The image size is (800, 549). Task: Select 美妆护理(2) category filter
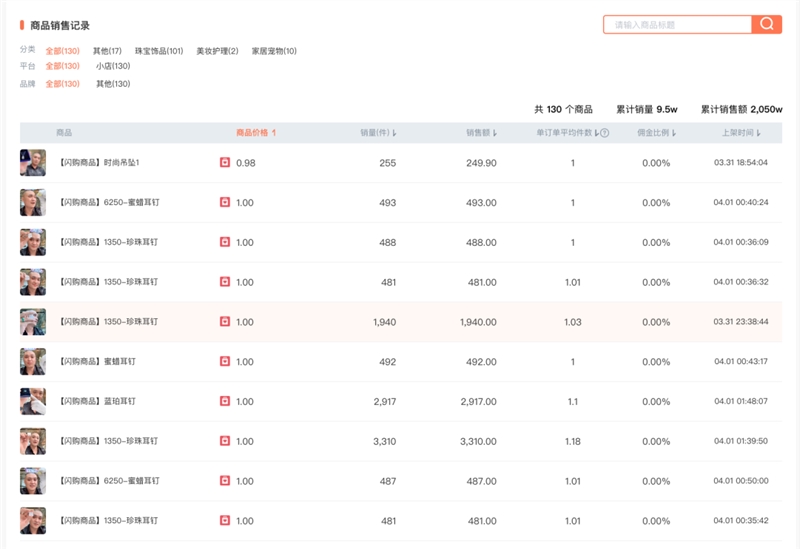pos(217,50)
